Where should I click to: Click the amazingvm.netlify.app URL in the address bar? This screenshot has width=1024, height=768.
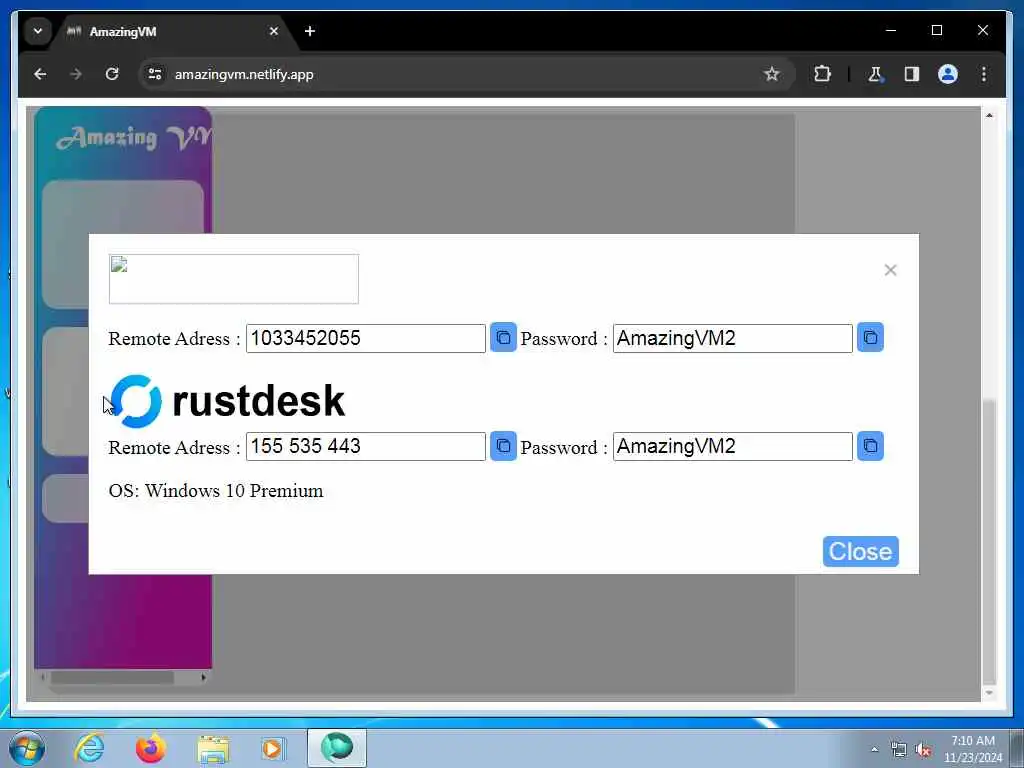[x=244, y=74]
